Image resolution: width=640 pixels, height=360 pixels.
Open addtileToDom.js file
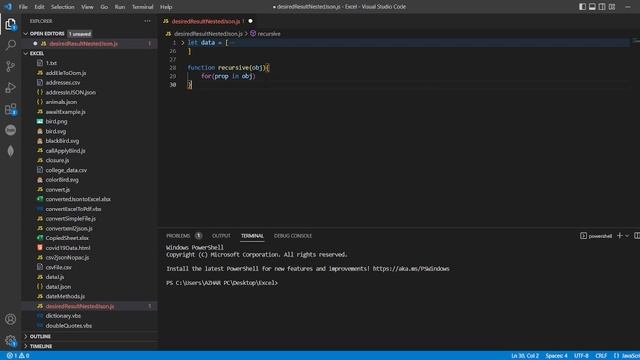(x=66, y=73)
